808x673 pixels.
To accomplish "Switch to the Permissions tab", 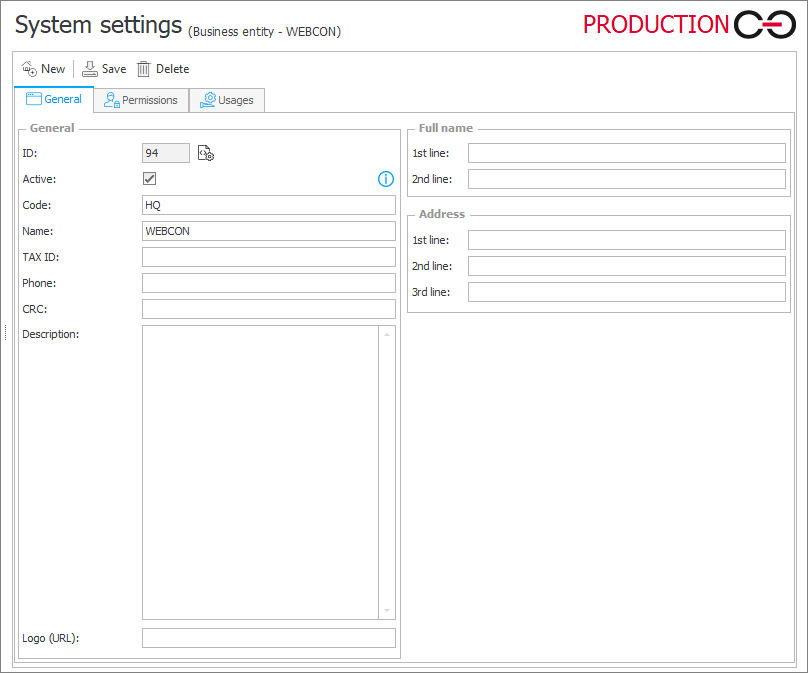I will point(141,100).
